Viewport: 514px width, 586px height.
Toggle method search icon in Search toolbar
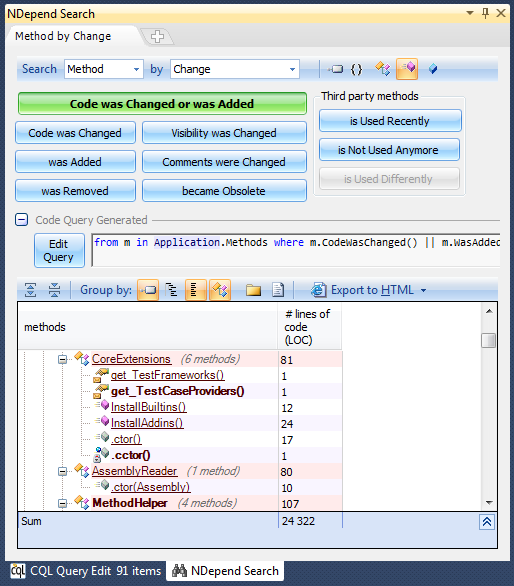pyautogui.click(x=407, y=69)
